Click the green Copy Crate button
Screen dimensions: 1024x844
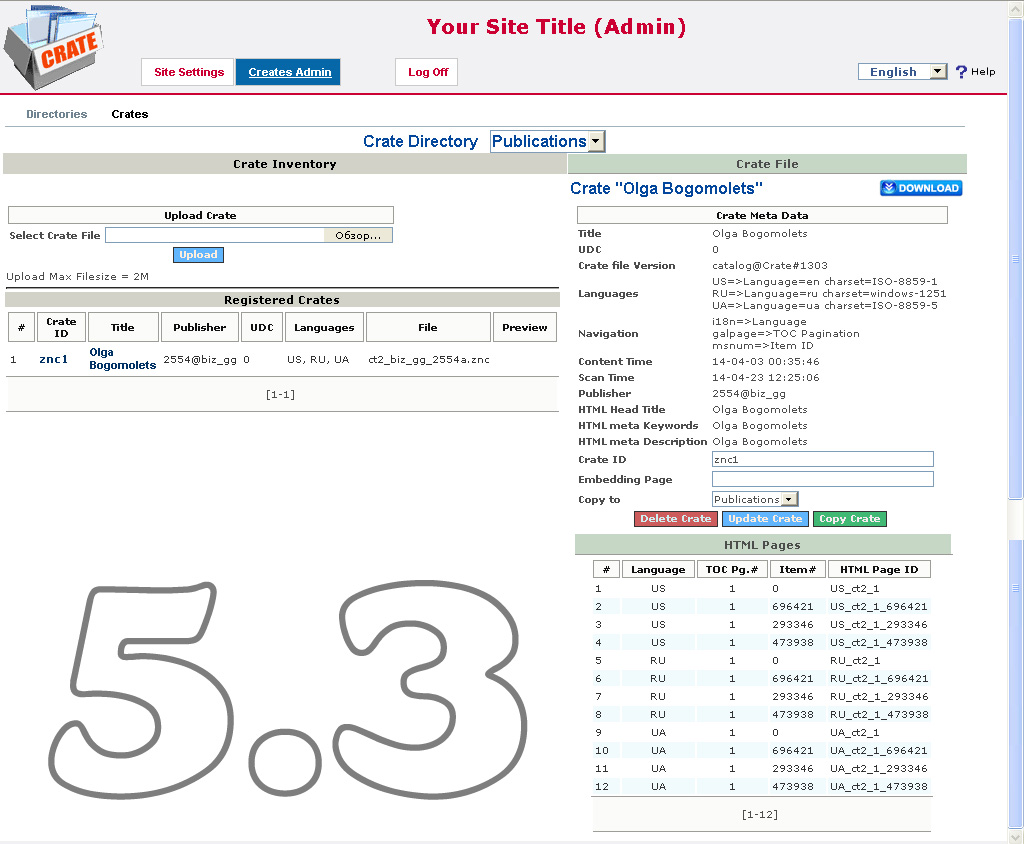tap(849, 519)
